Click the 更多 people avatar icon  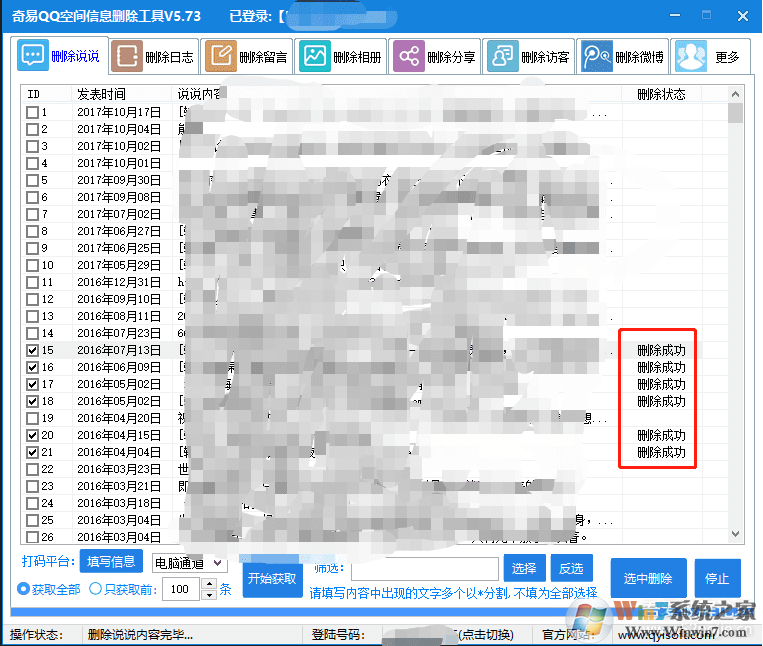tap(691, 56)
